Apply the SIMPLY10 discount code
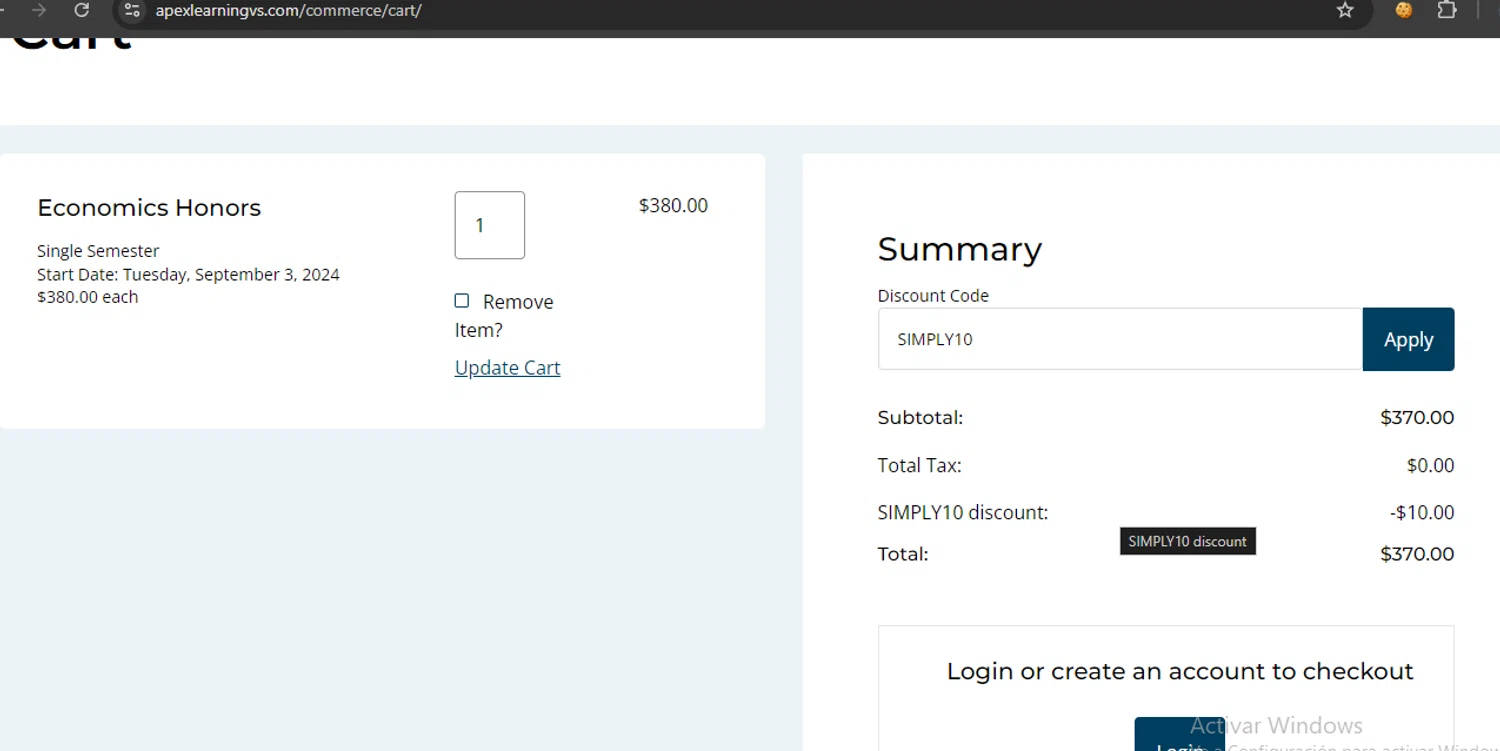The width and height of the screenshot is (1500, 751). [x=1408, y=340]
